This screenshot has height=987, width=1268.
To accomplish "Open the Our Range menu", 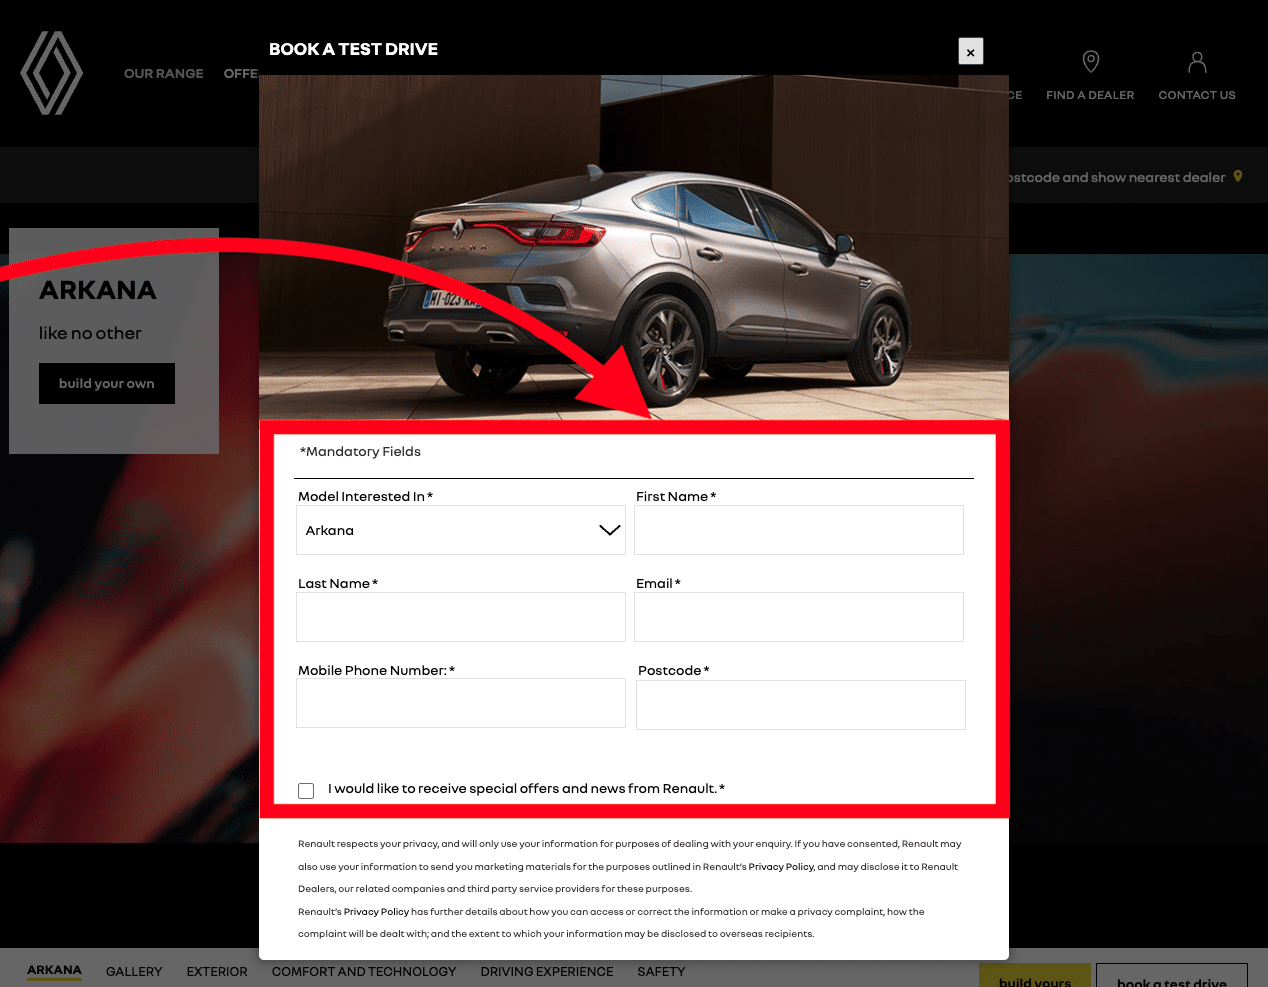I will point(164,73).
